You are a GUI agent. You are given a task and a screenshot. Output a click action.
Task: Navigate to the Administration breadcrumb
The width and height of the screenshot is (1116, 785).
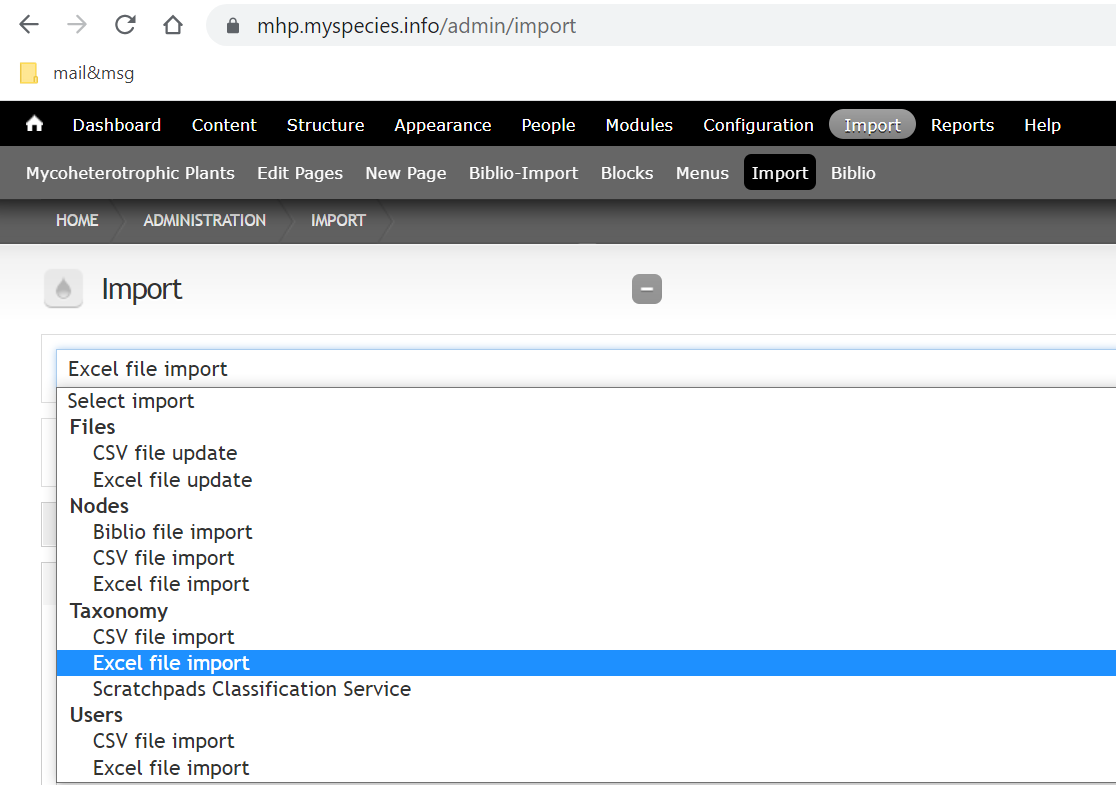204,220
